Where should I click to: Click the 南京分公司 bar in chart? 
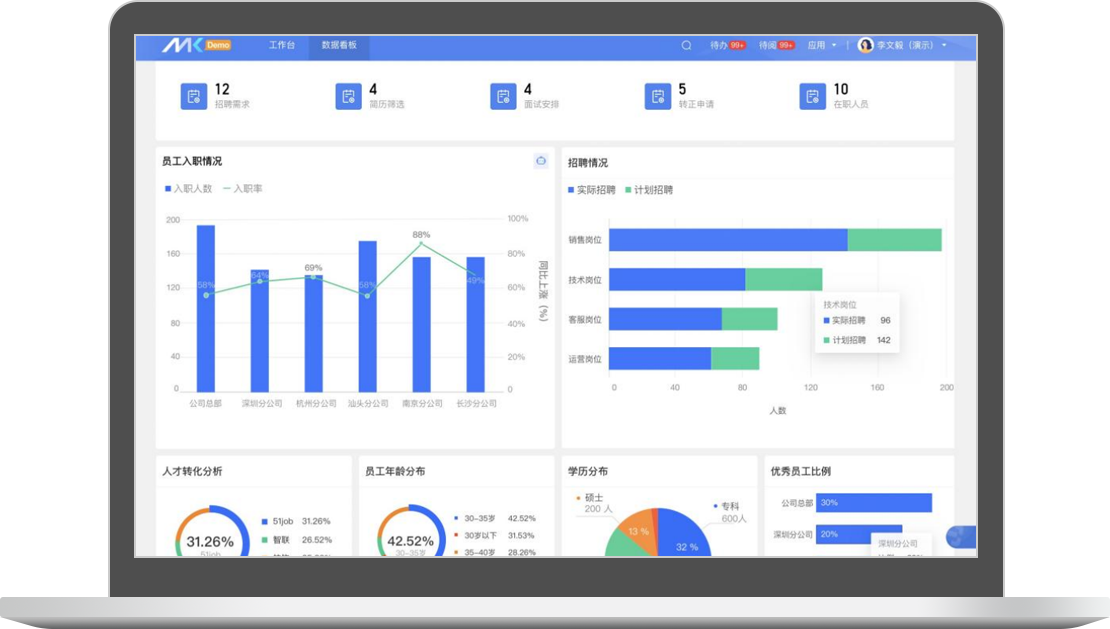pos(422,323)
